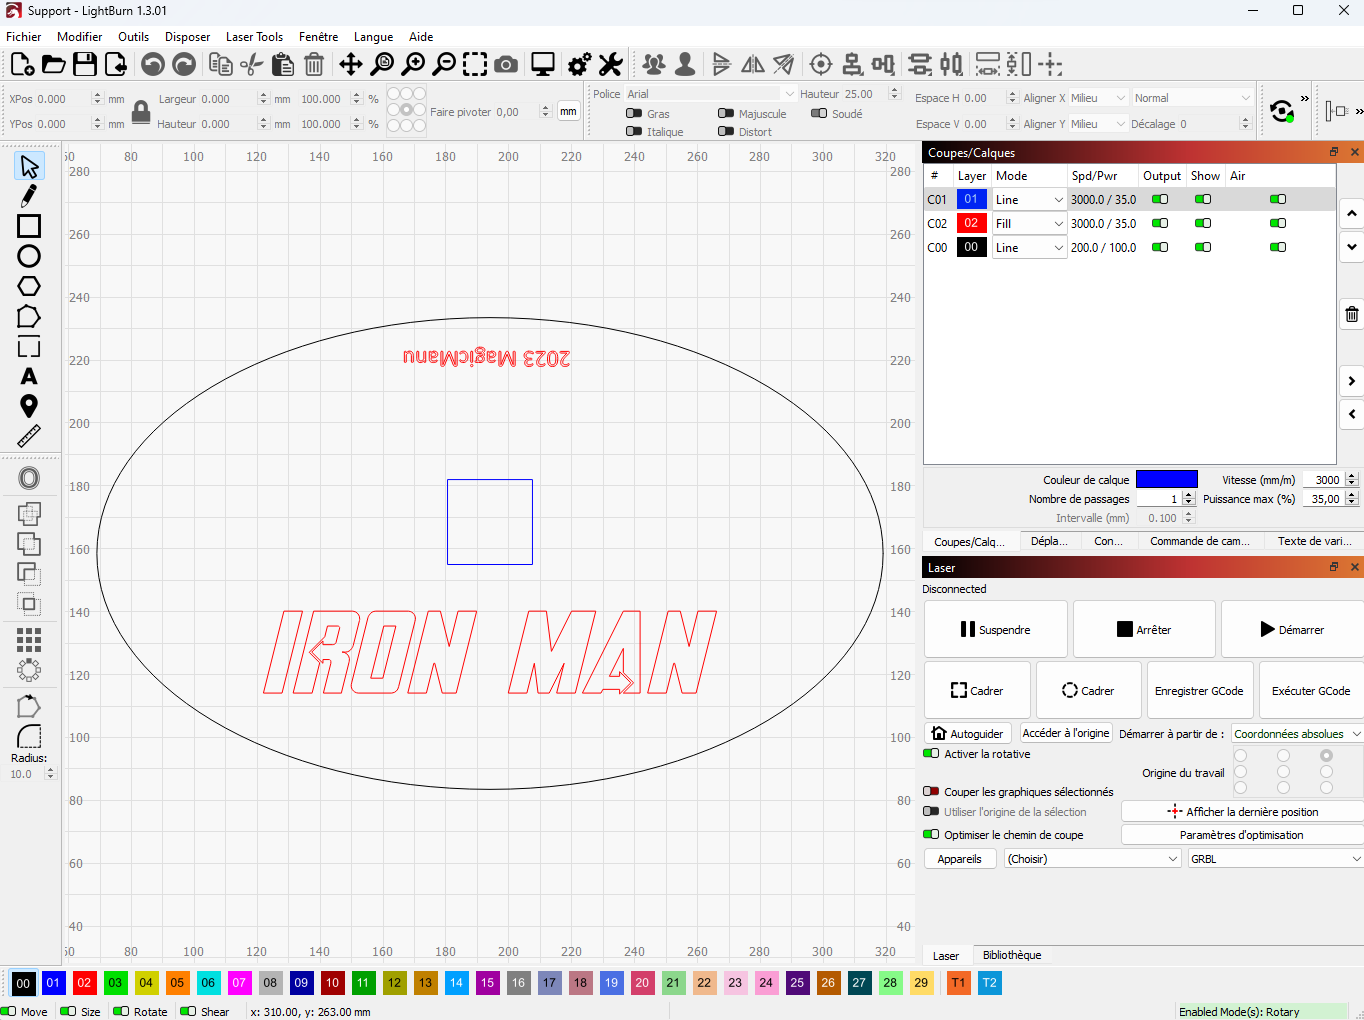1364x1020 pixels.
Task: Select the magenta 15 layer color swatch
Action: 487,983
